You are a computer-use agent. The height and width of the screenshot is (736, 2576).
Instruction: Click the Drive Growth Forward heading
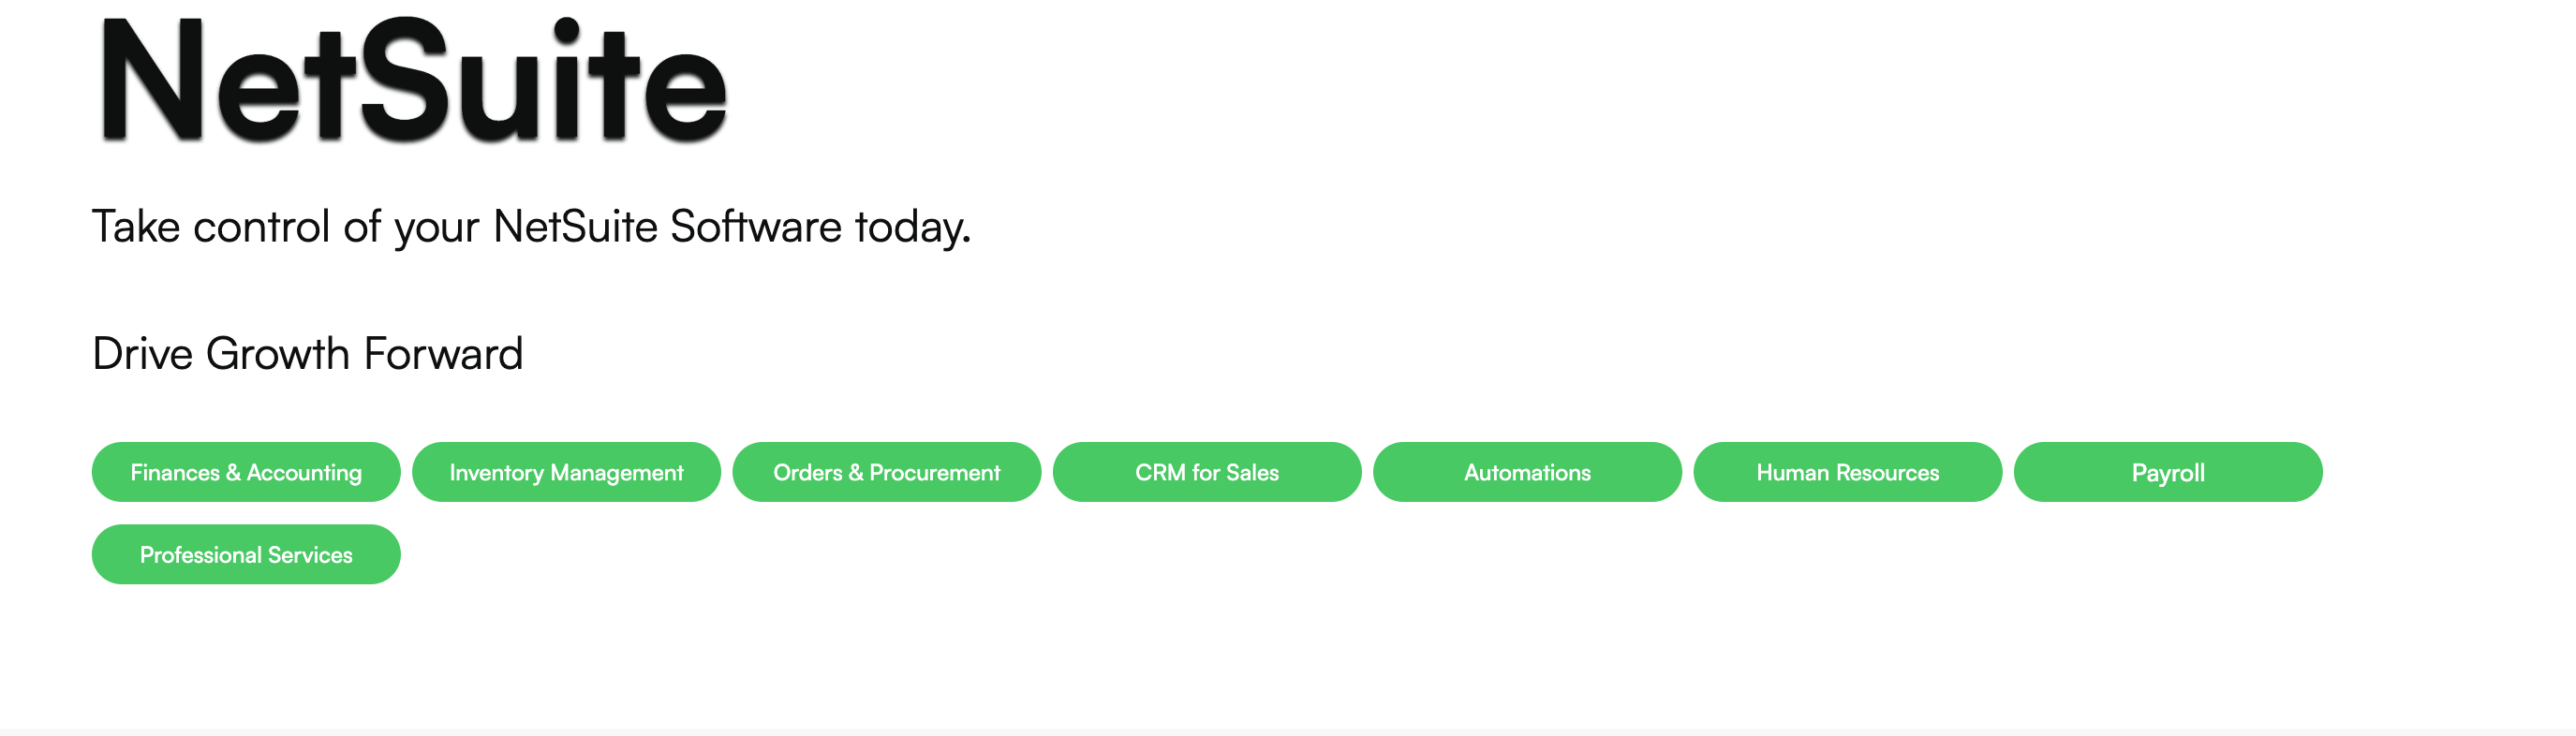coord(307,354)
